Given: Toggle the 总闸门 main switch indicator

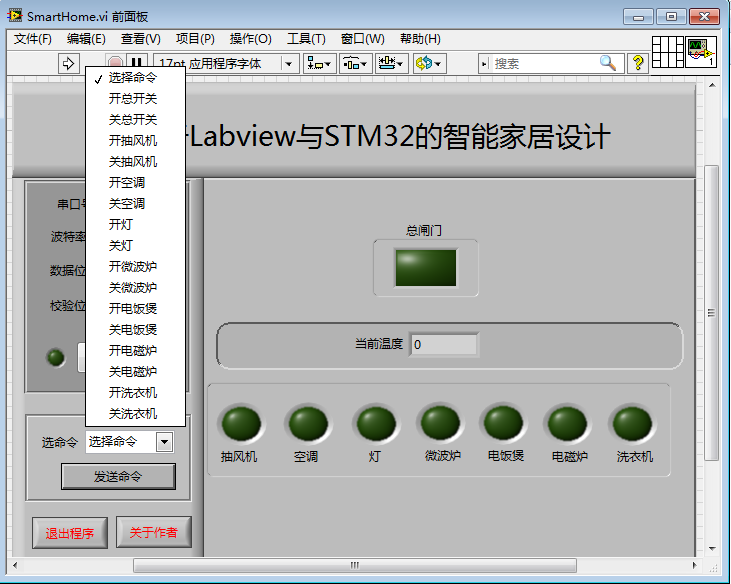Looking at the screenshot, I should coord(426,268).
